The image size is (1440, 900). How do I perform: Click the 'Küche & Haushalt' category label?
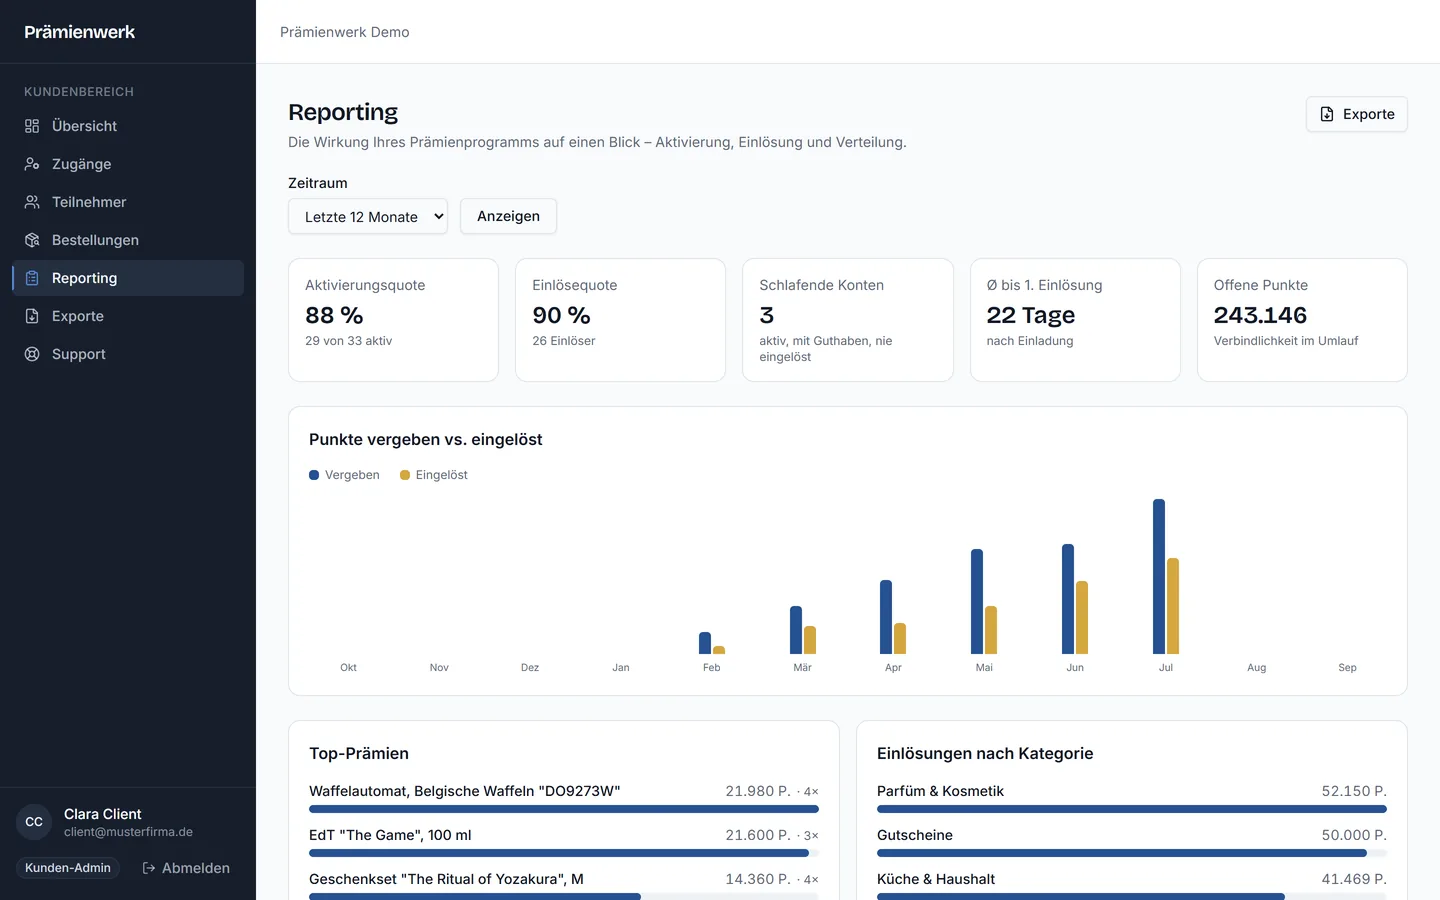coord(936,879)
